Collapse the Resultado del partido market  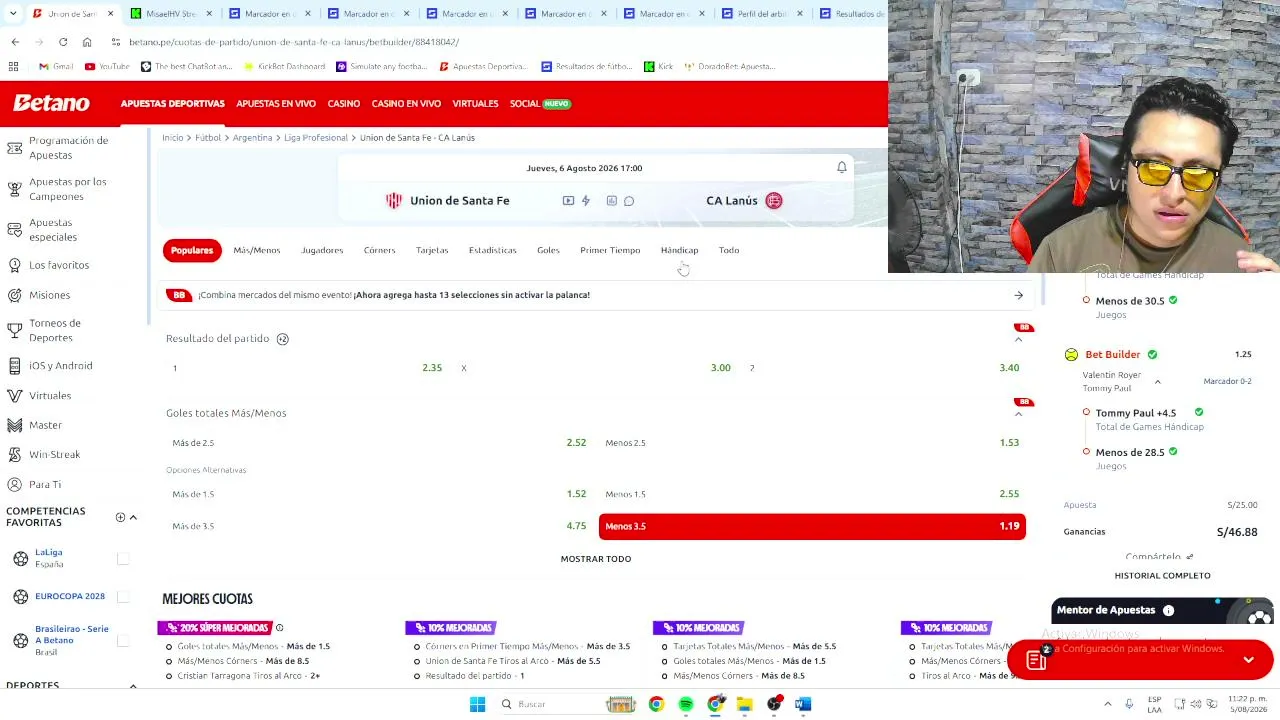[1018, 340]
